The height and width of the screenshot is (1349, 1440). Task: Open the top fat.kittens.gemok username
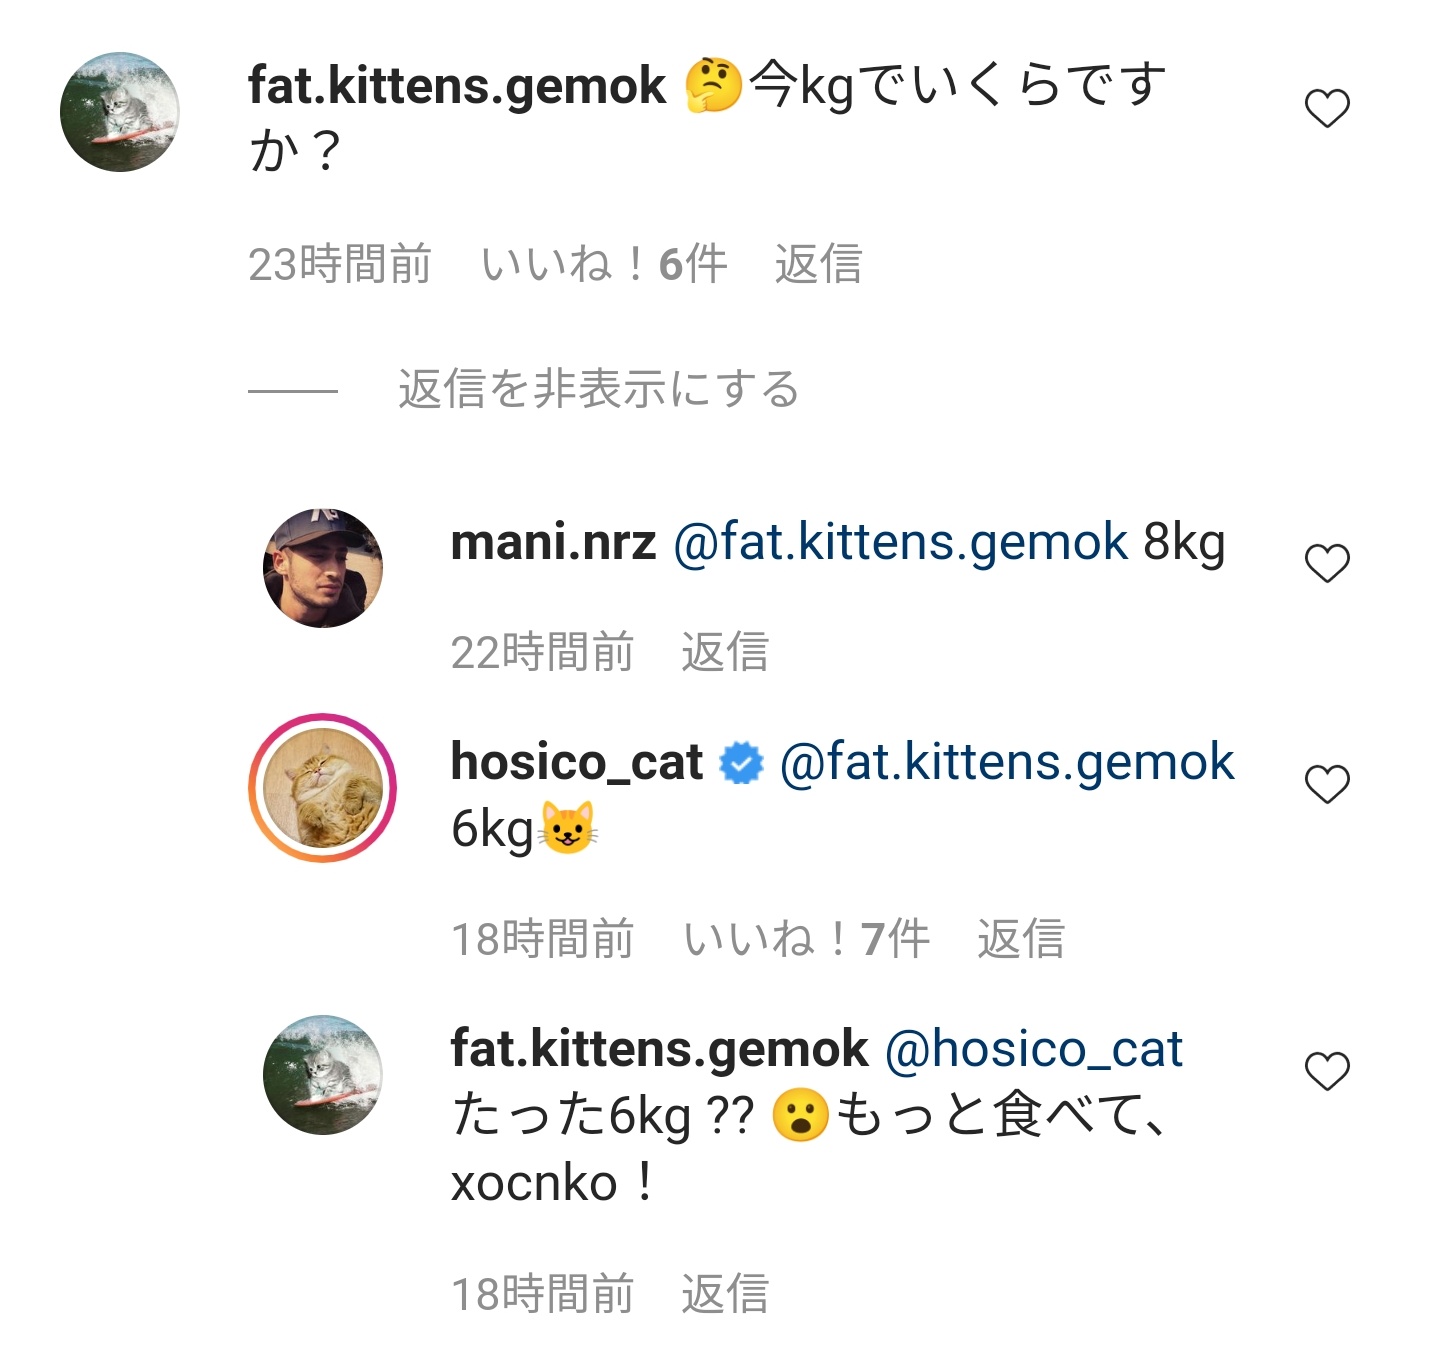tap(457, 86)
